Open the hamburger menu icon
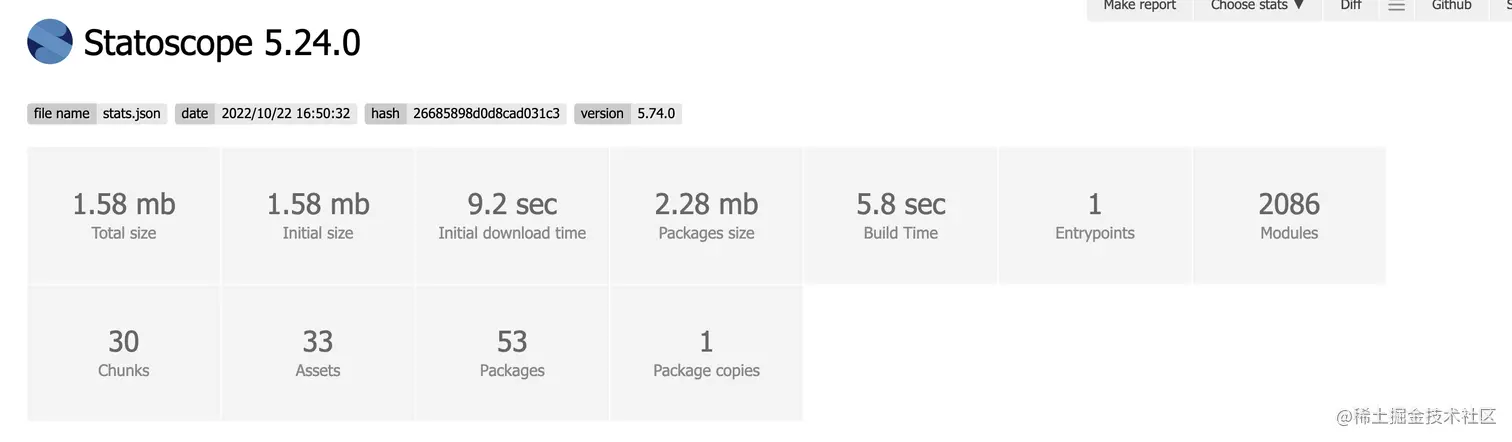 pos(1397,7)
